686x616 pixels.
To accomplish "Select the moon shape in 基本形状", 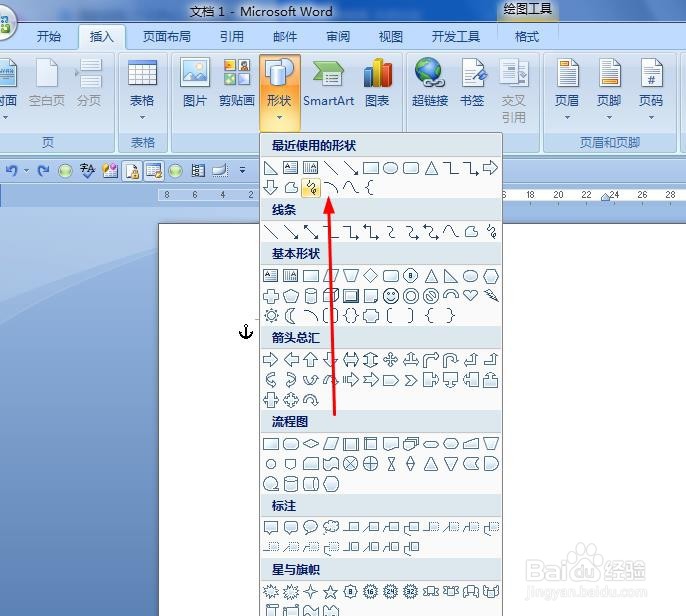I will pos(290,315).
